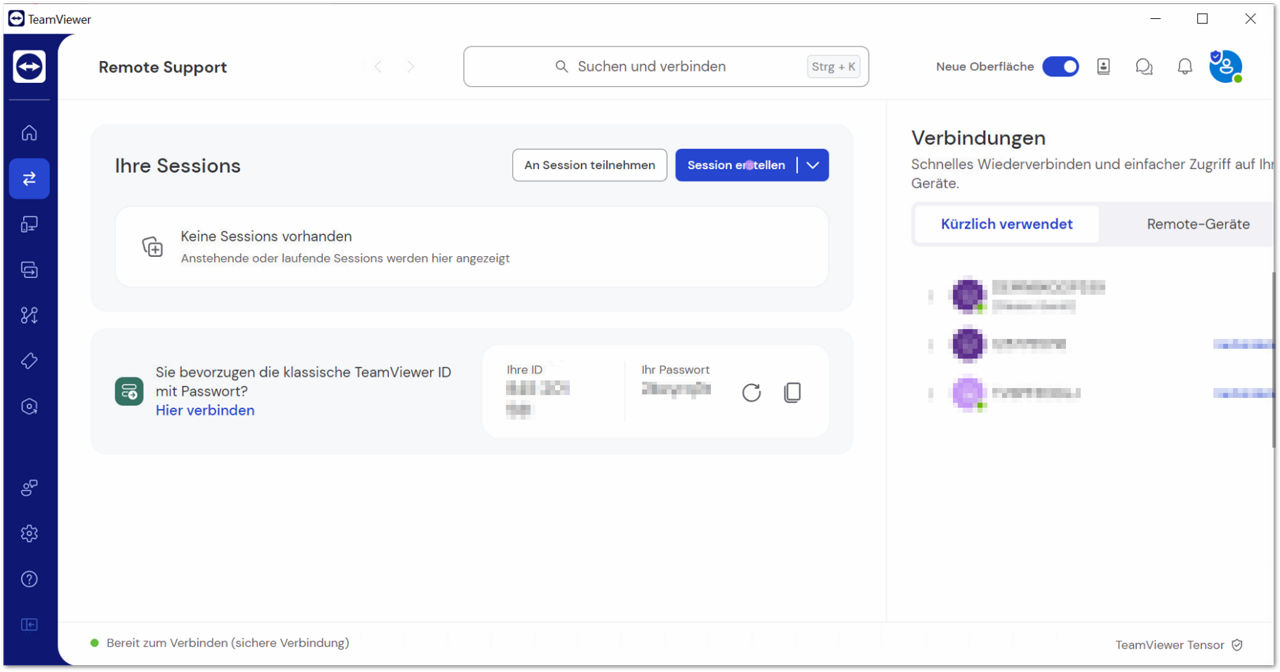Open the Help question mark icon
This screenshot has width=1280, height=672.
[29, 579]
